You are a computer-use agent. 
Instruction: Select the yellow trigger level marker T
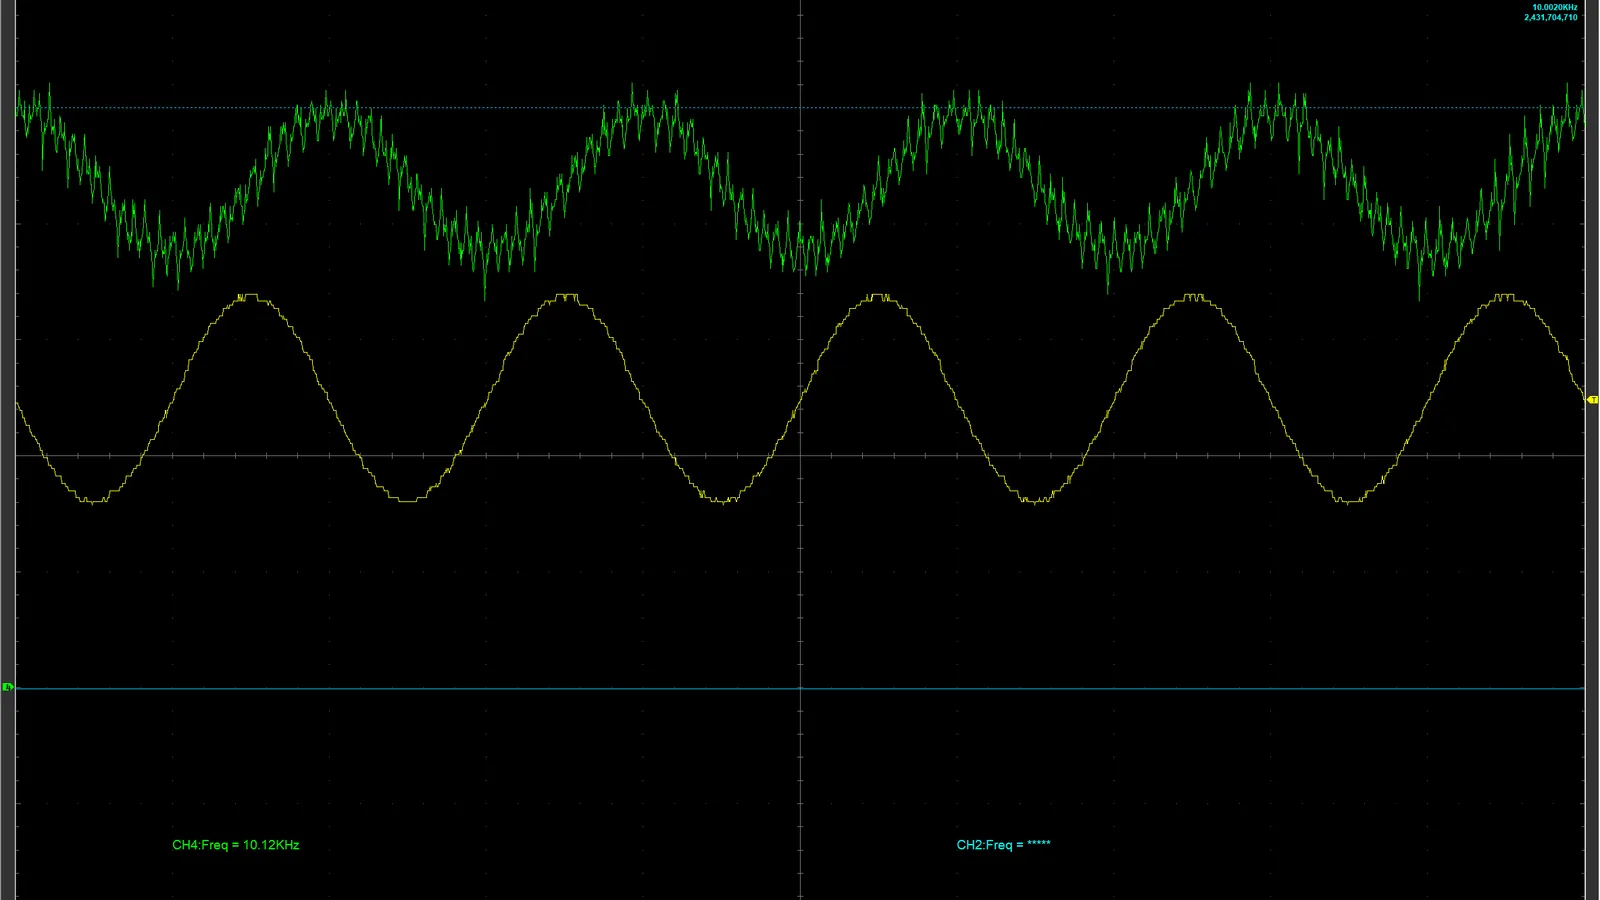tap(1593, 399)
